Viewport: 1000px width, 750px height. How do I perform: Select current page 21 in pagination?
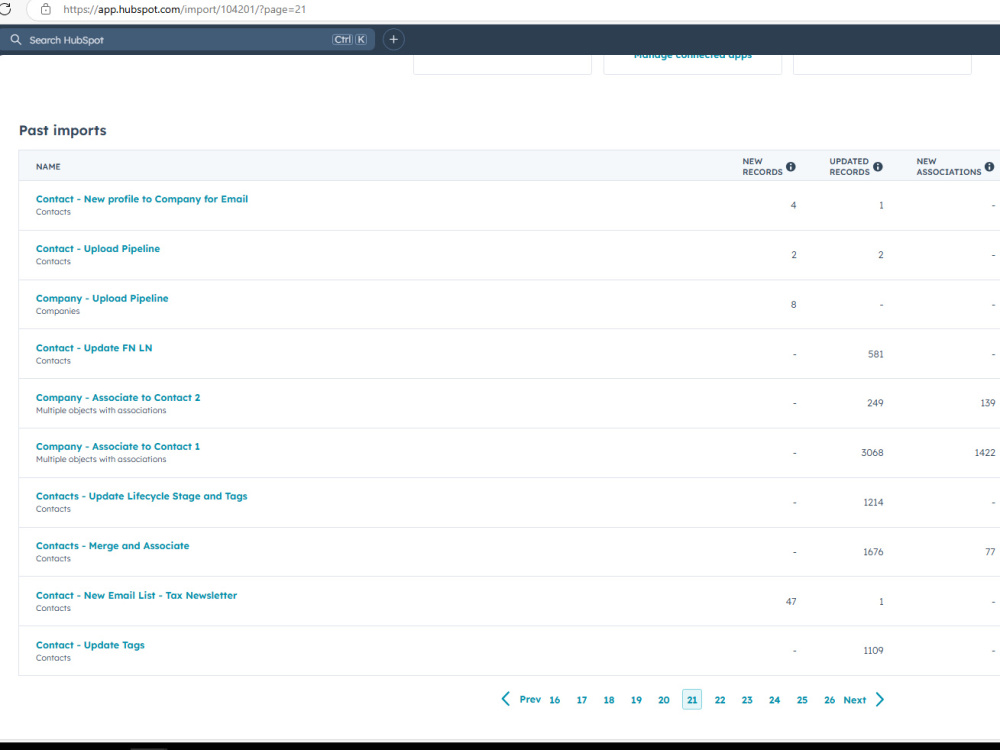coord(692,700)
